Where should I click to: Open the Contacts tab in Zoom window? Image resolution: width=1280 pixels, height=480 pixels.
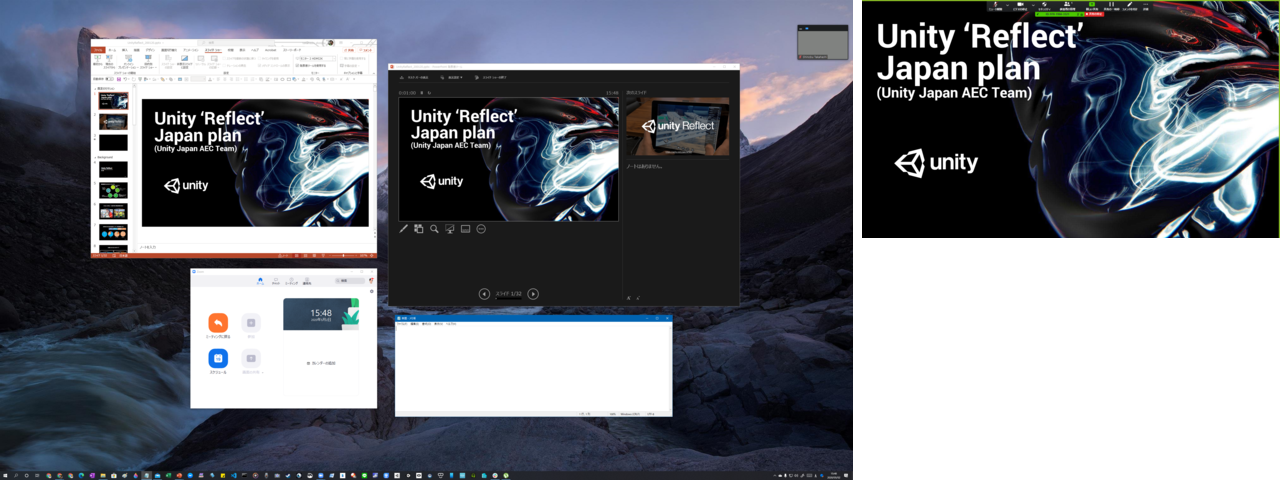click(x=307, y=281)
